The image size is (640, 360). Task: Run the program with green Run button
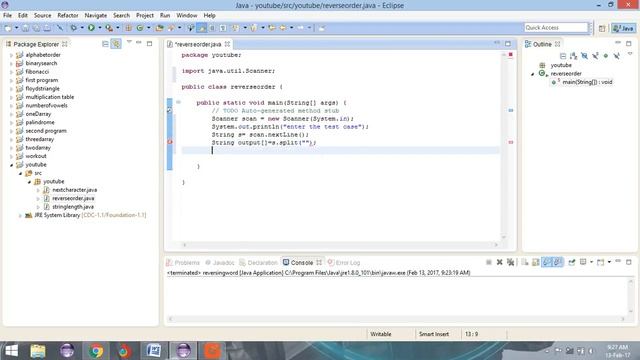91,28
